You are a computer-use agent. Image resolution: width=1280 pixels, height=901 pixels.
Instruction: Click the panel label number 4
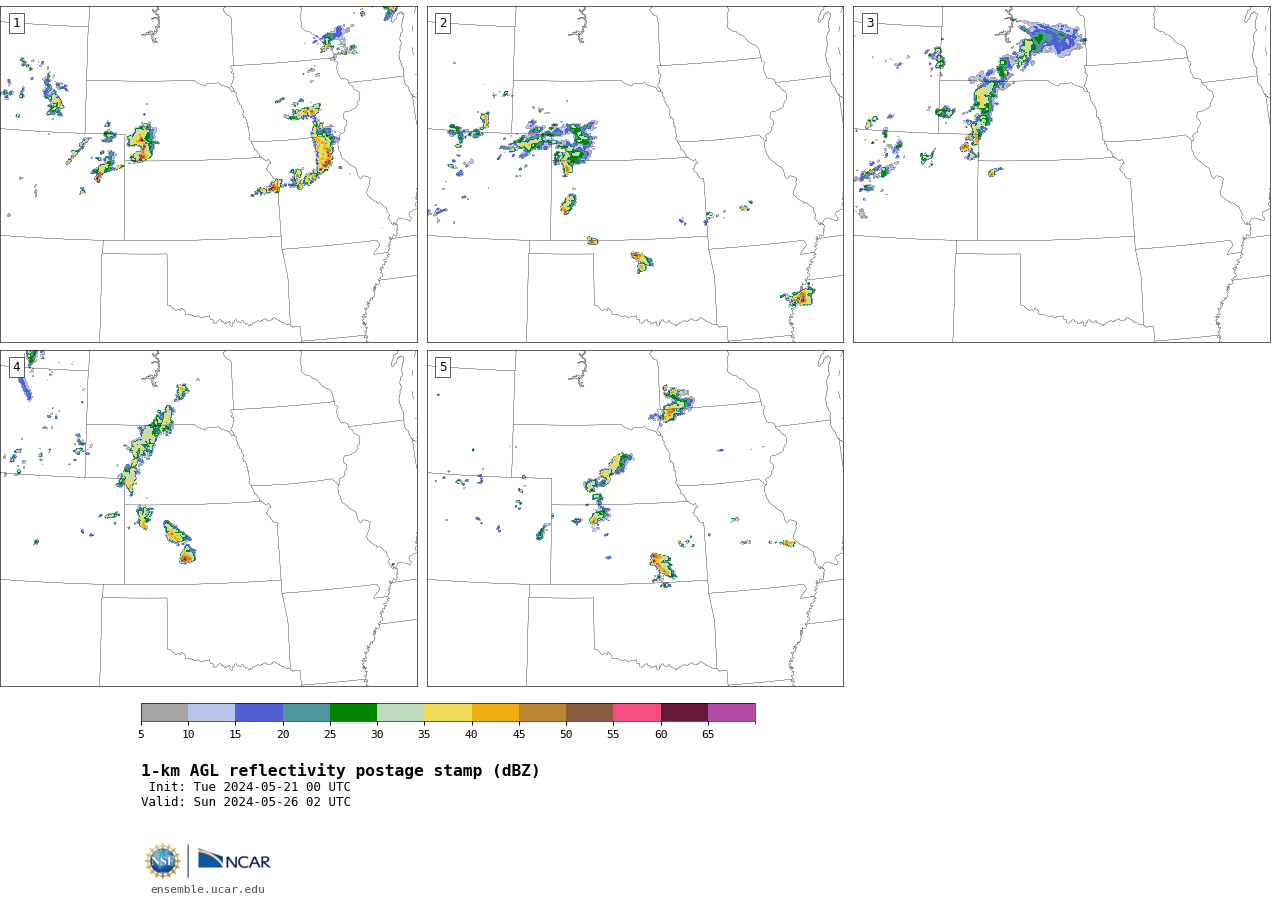(x=16, y=367)
